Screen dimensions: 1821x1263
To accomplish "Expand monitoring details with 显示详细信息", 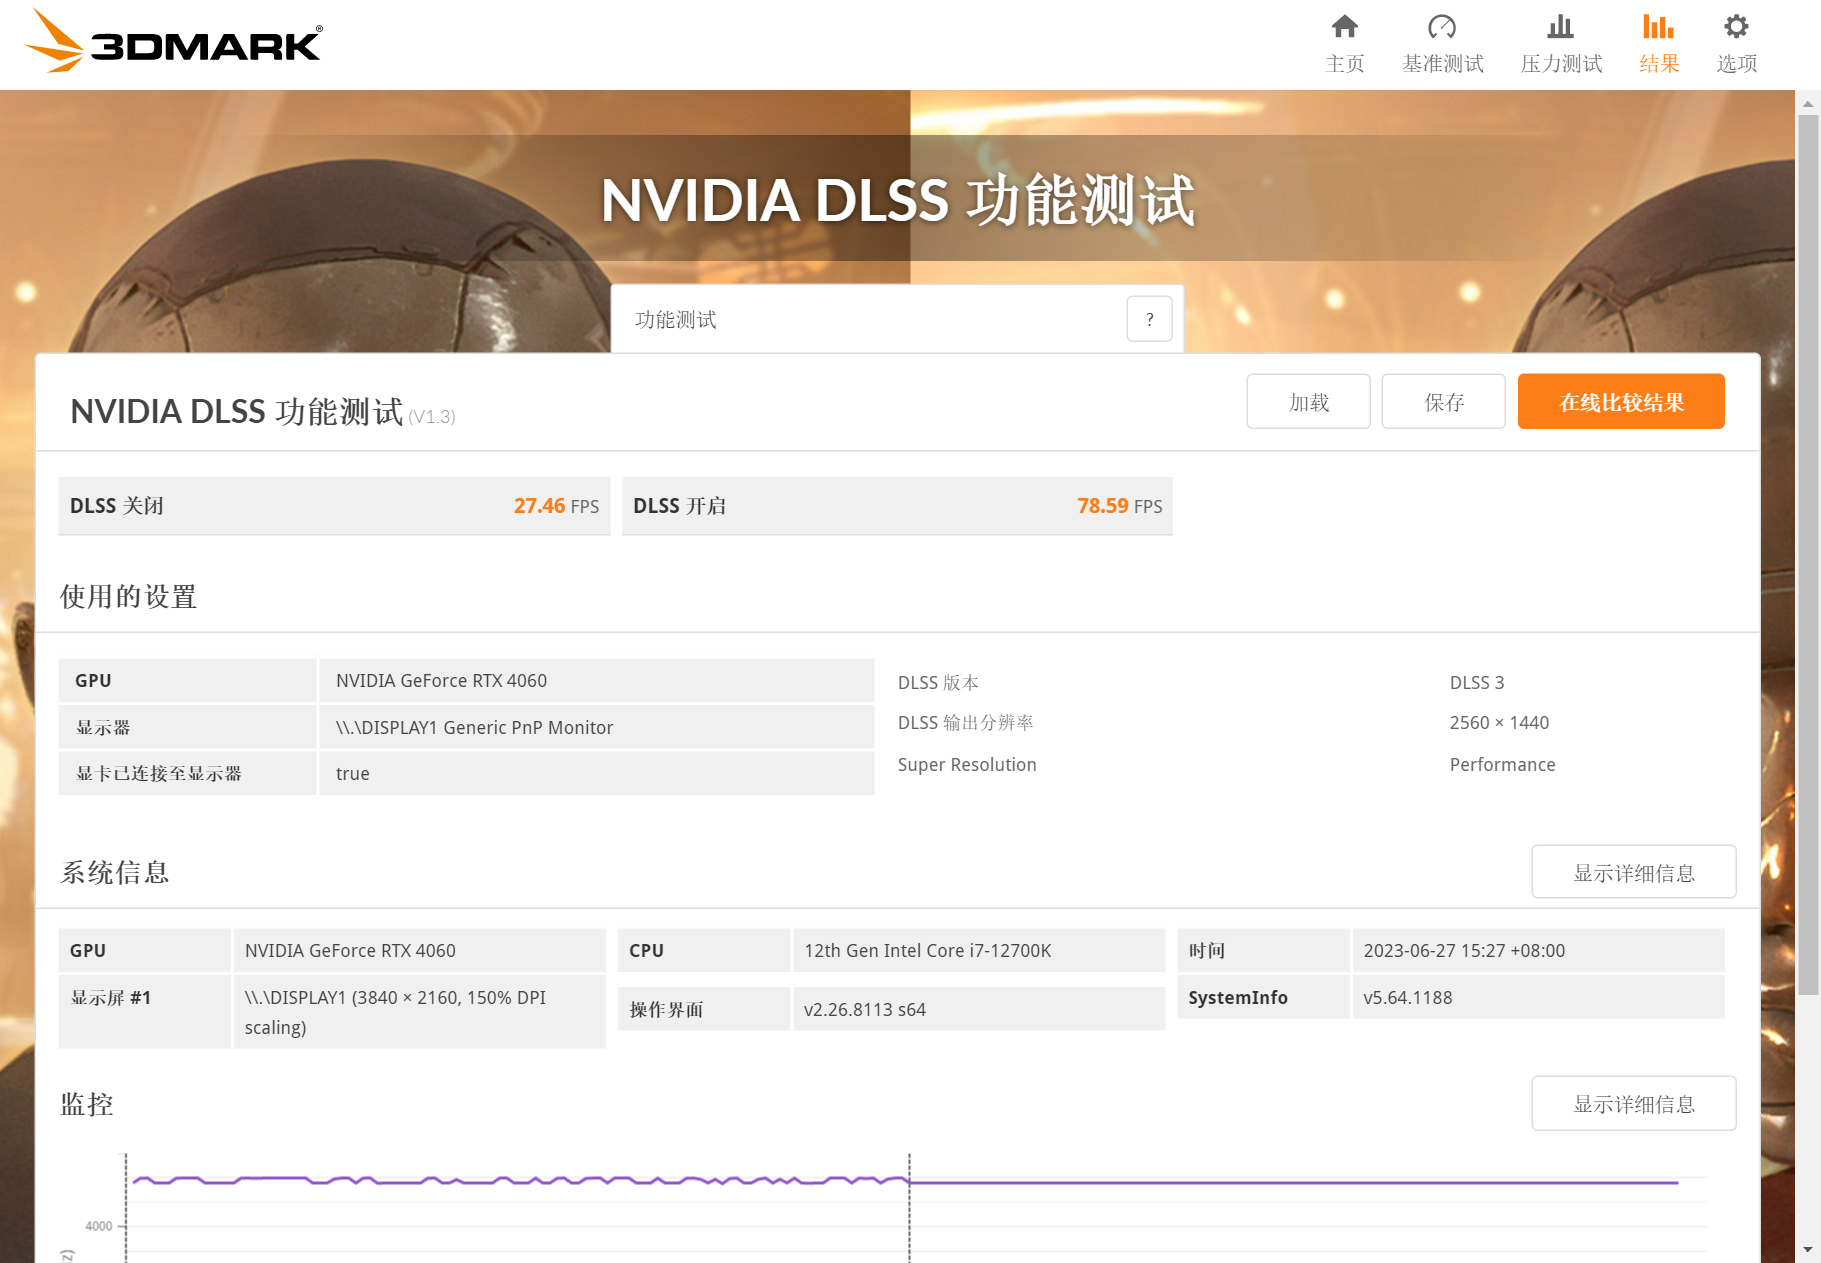I will pos(1633,1103).
